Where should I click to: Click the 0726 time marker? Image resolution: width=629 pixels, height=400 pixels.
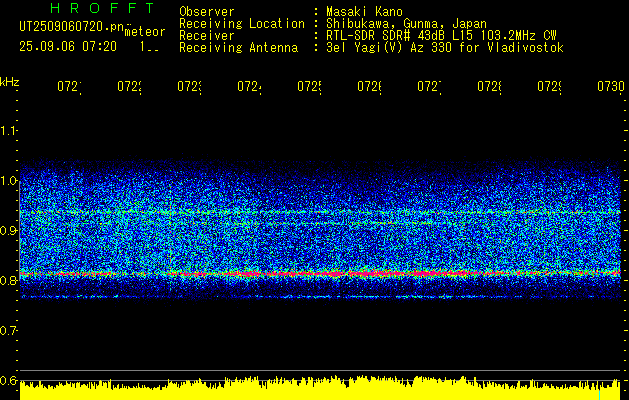coord(369,87)
